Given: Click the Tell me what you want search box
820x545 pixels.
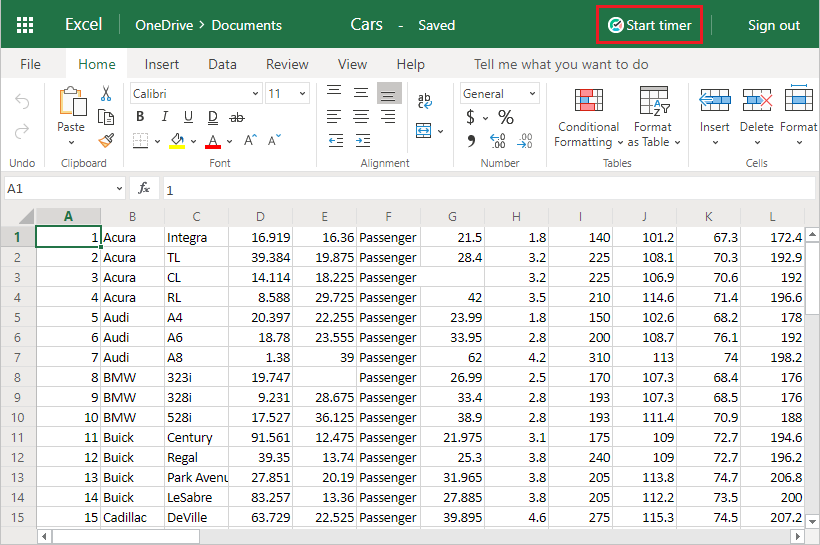Looking at the screenshot, I should (561, 64).
